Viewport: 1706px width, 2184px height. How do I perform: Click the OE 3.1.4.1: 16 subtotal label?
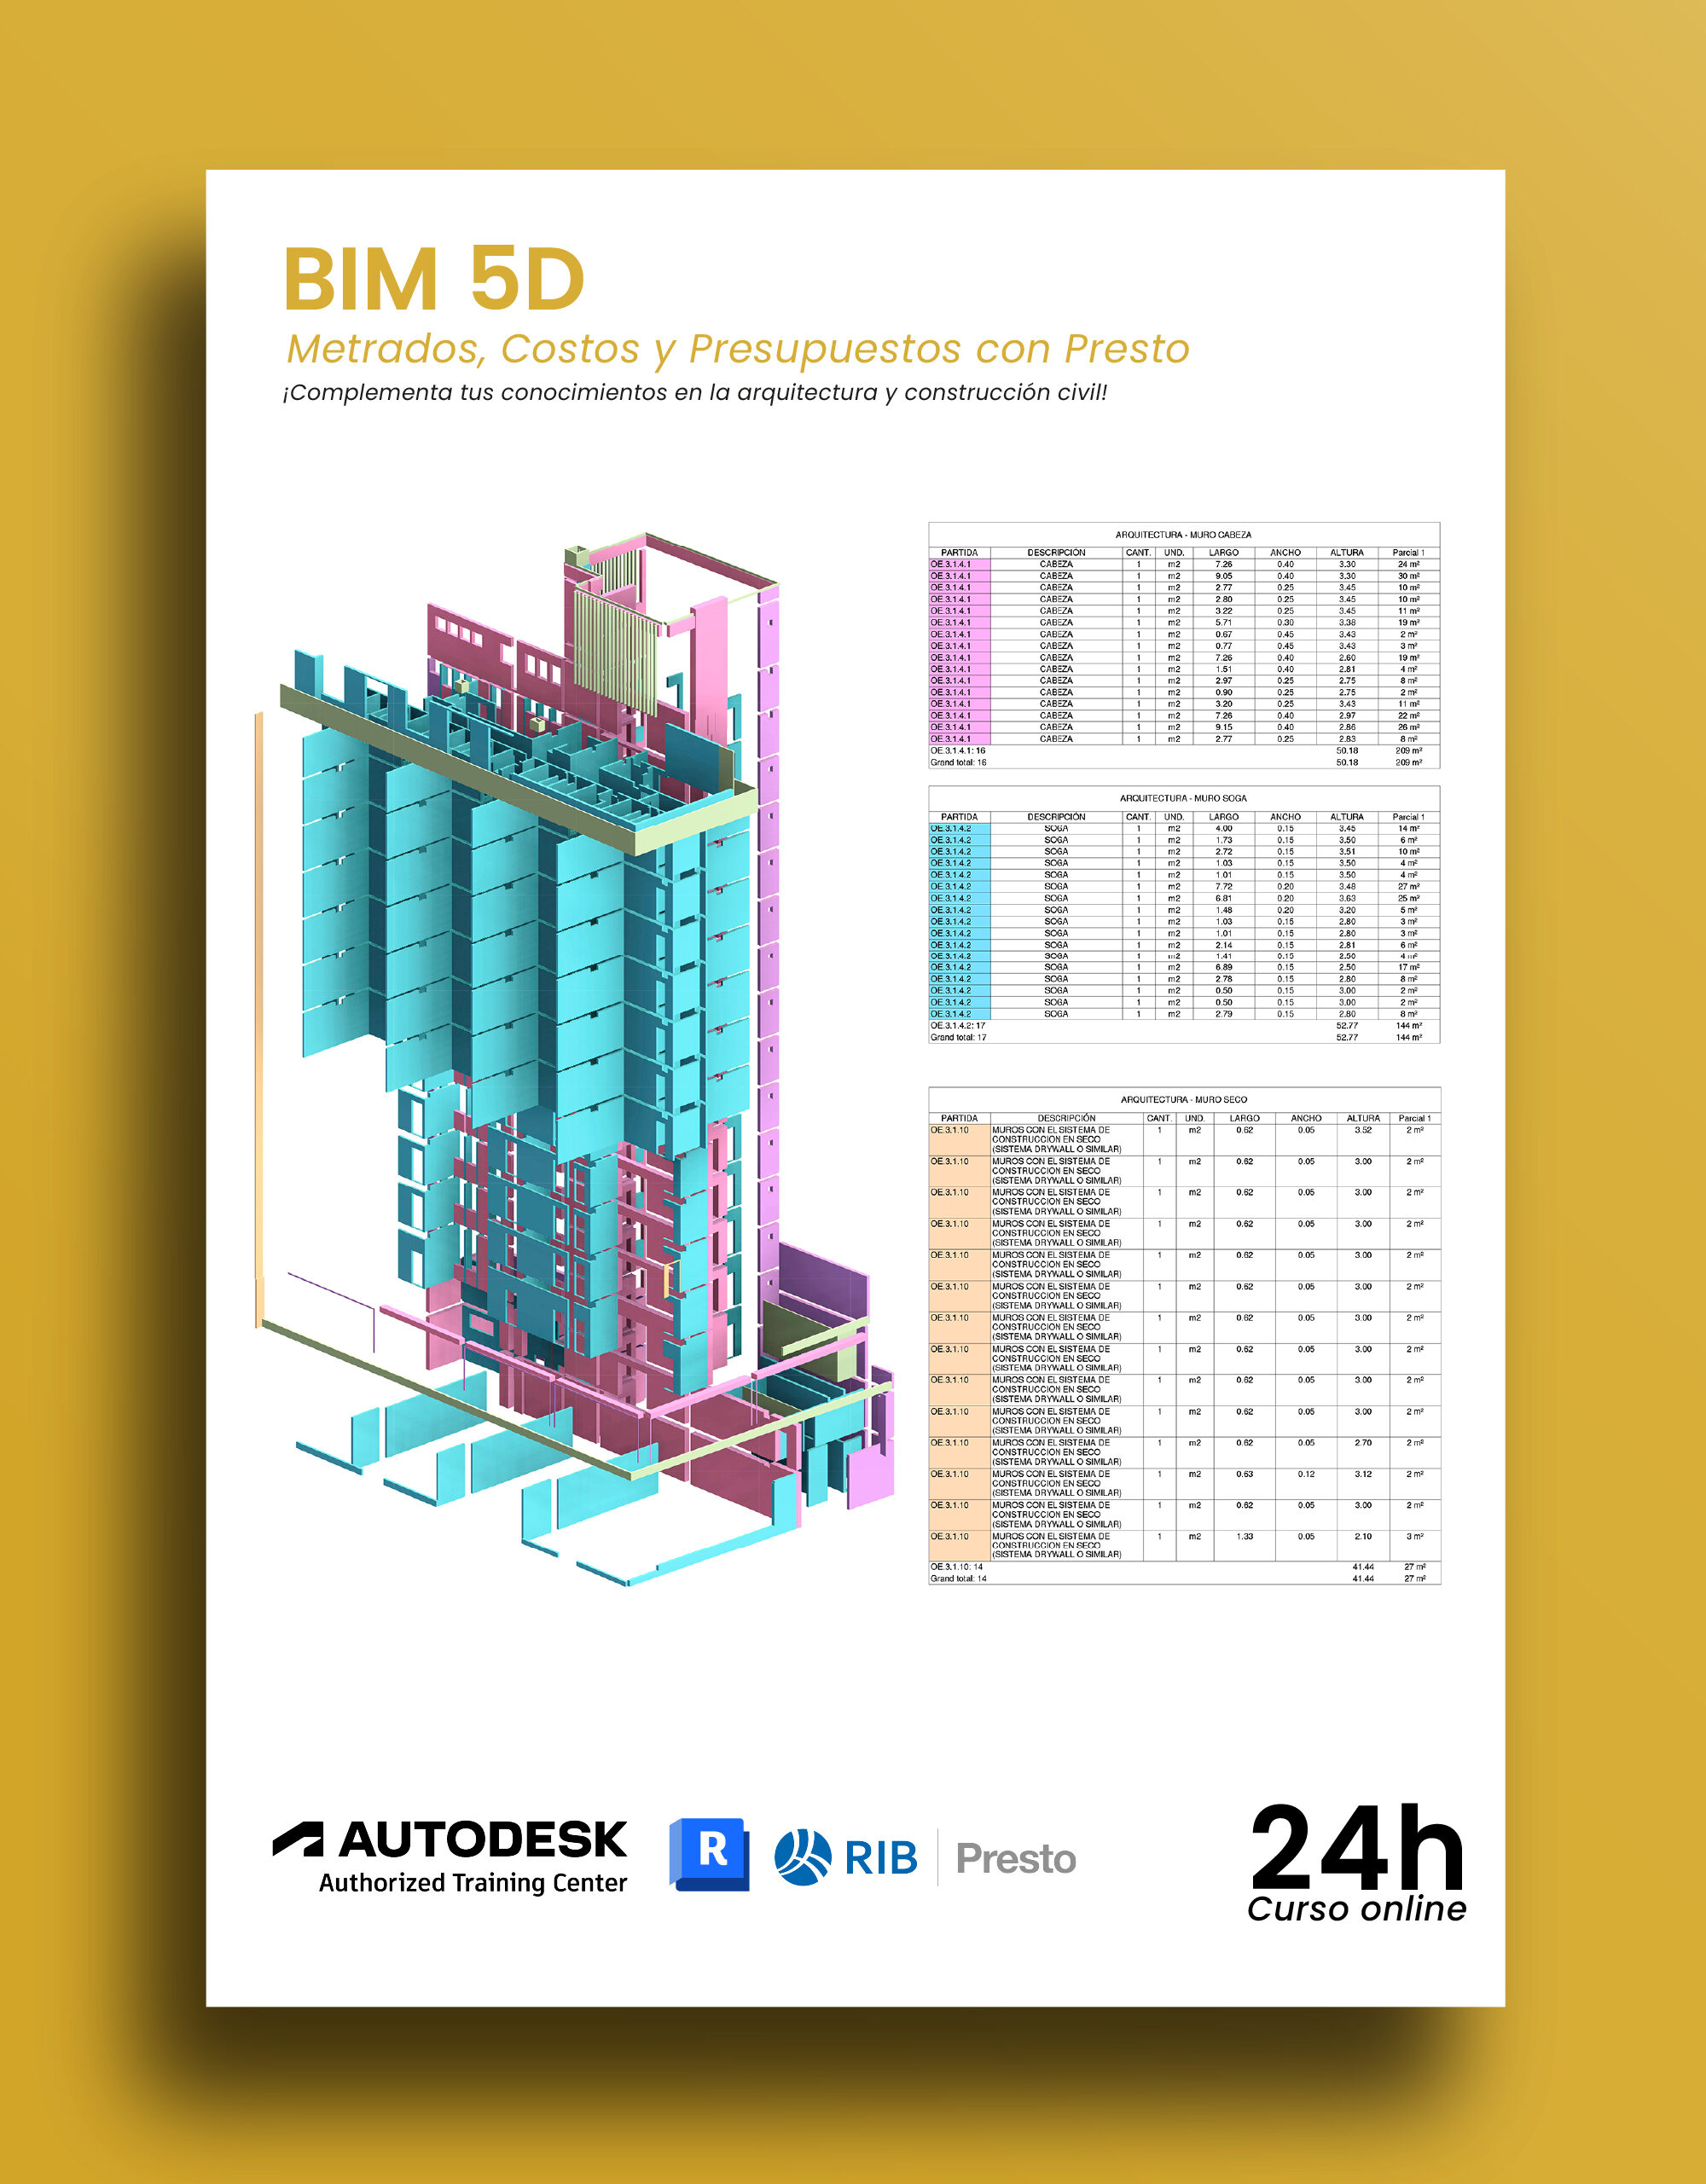click(x=957, y=750)
